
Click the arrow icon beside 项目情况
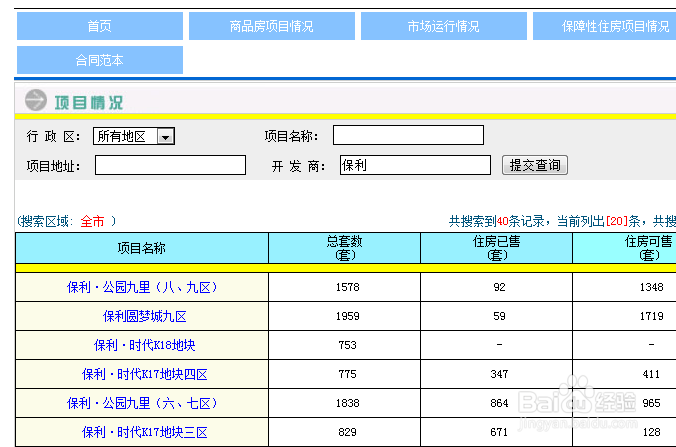36,100
